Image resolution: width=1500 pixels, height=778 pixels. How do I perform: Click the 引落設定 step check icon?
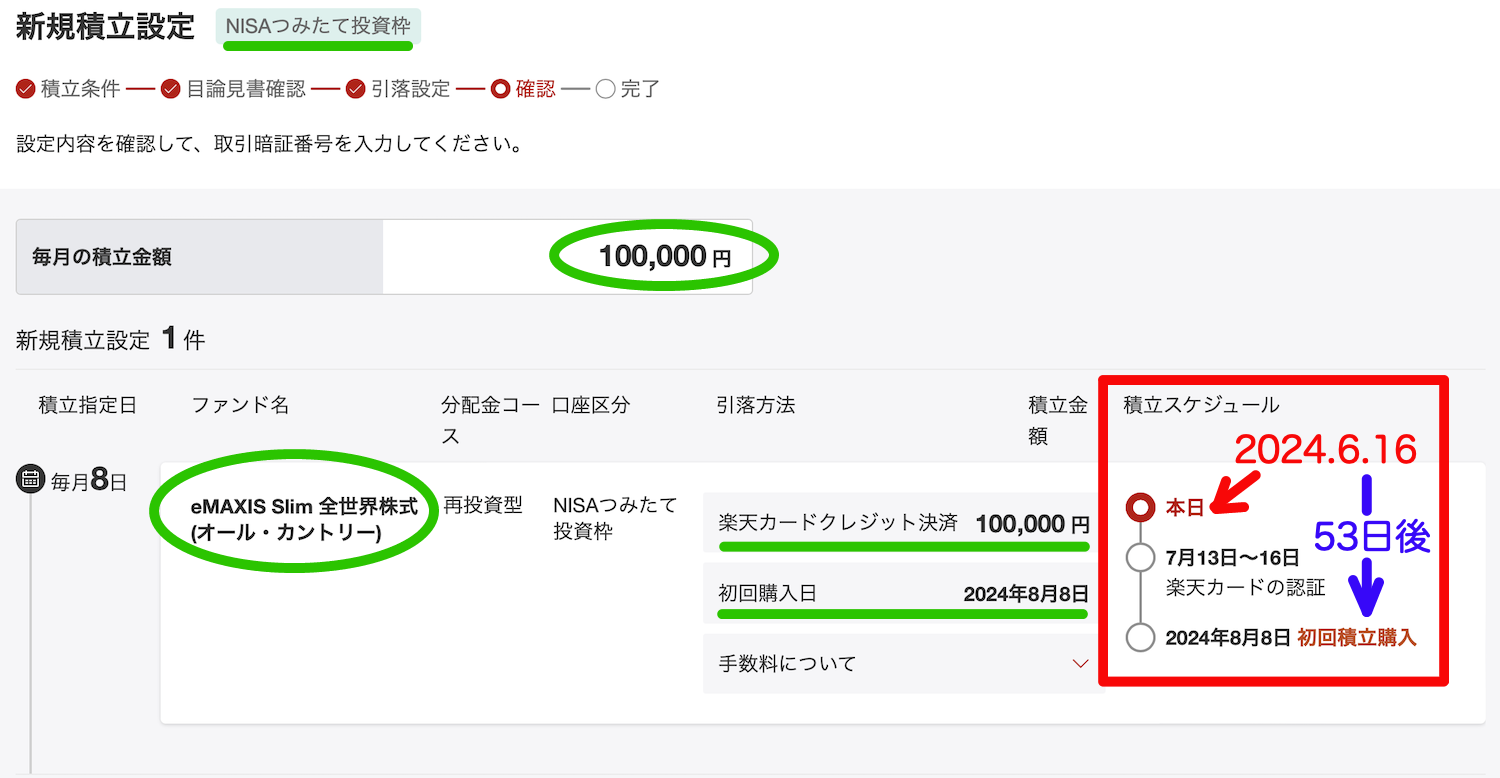point(355,89)
